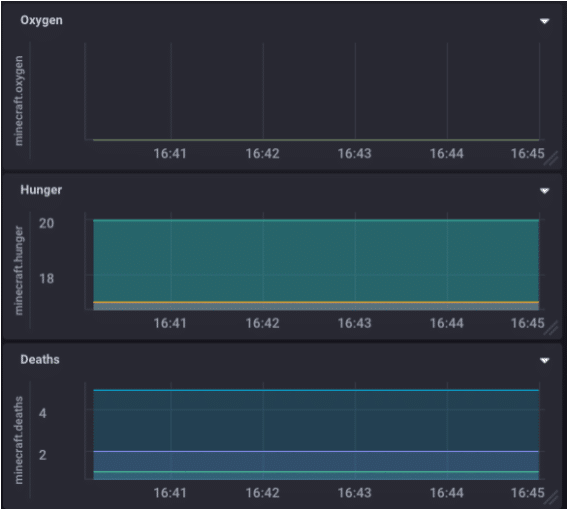Click the flat line in Oxygen chart
Viewport: 570px width, 510px height.
[x=316, y=140]
